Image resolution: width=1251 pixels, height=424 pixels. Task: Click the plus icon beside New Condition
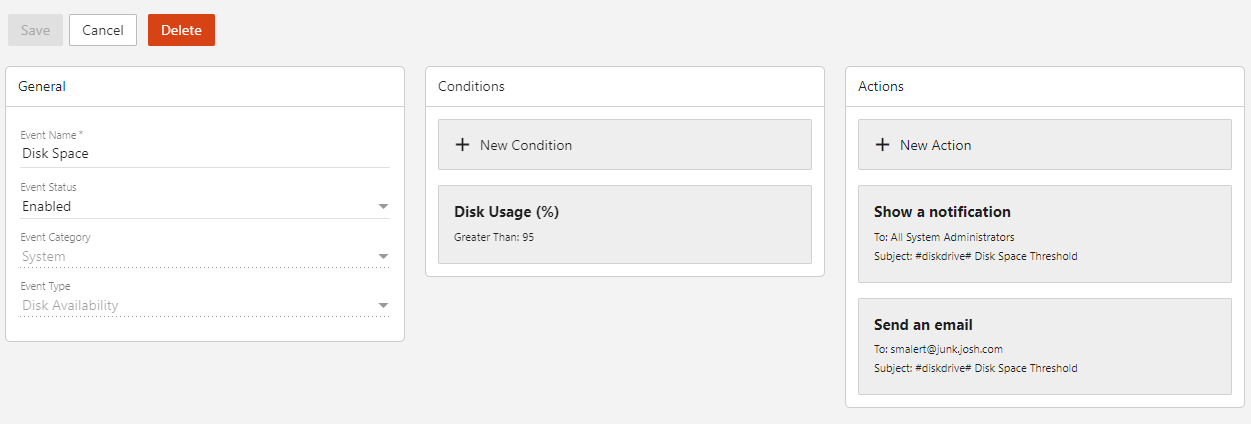click(x=462, y=145)
